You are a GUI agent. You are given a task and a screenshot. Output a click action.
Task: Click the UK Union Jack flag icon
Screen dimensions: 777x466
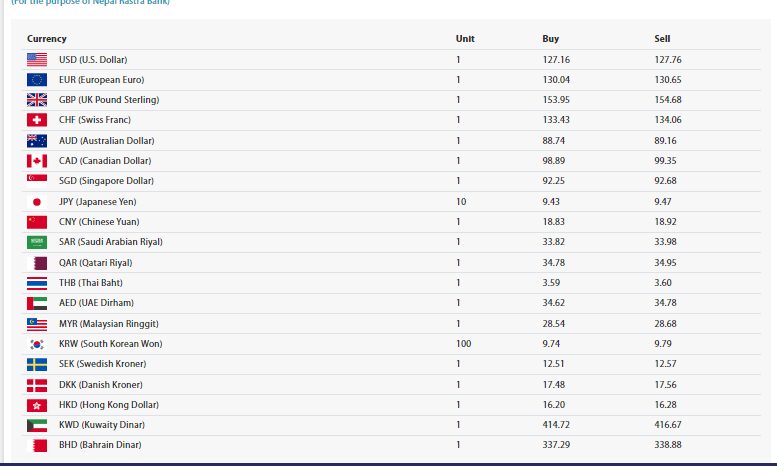click(37, 100)
